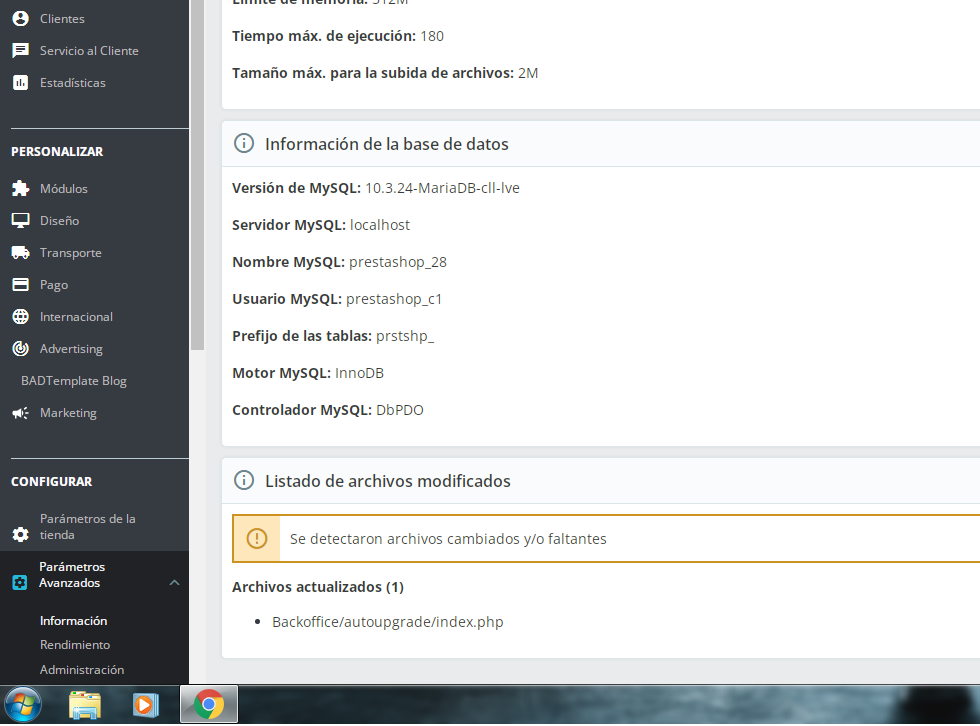The image size is (980, 726).
Task: Select Información submenu item
Action: click(x=74, y=620)
